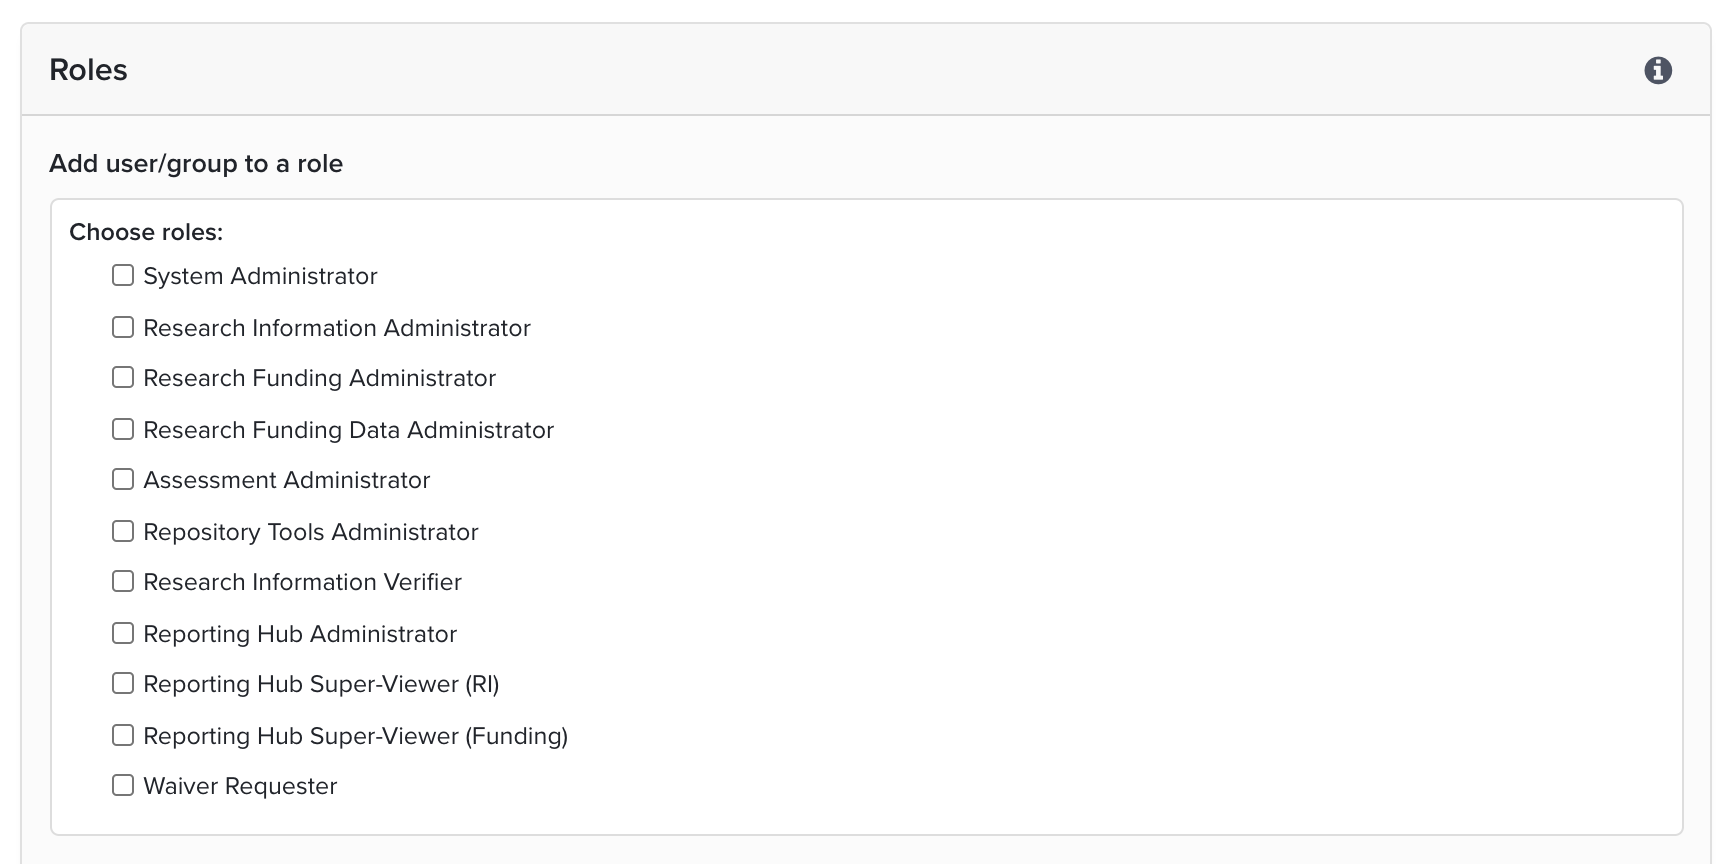
Task: Tick the Research Information Administrator checkbox
Action: click(x=123, y=327)
